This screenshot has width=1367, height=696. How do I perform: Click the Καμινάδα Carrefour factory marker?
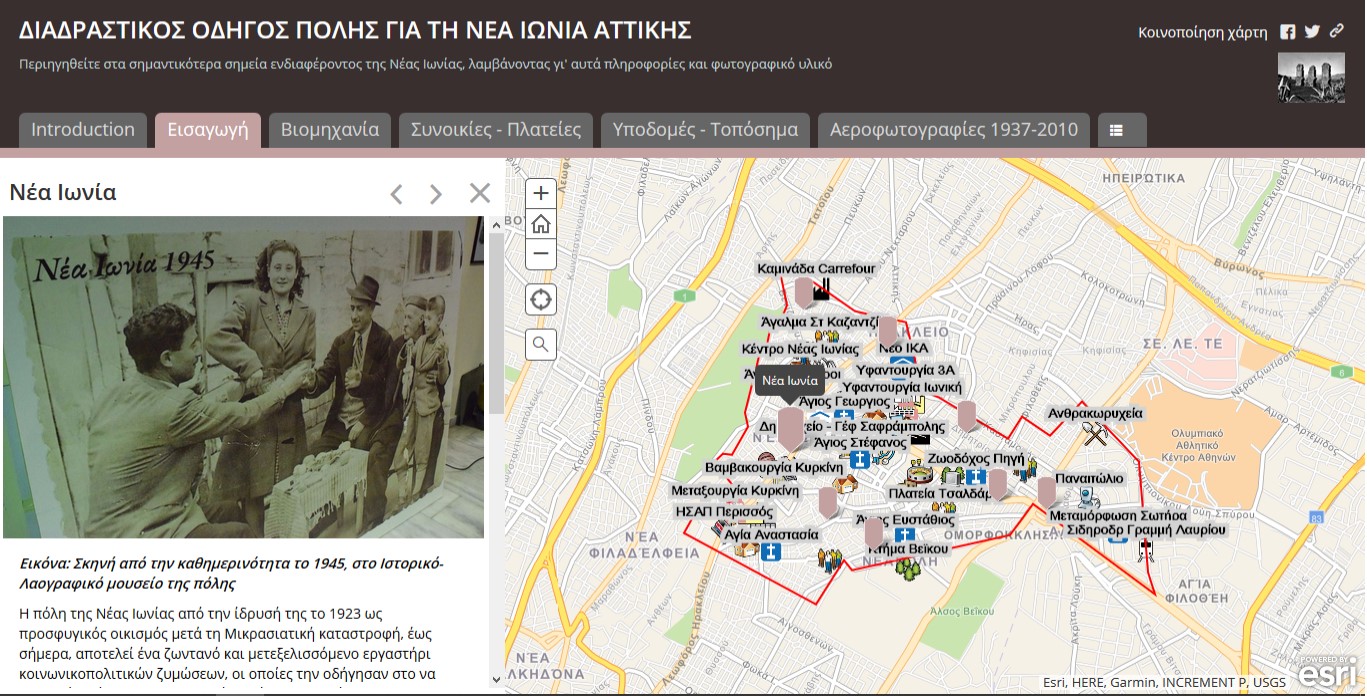(822, 291)
